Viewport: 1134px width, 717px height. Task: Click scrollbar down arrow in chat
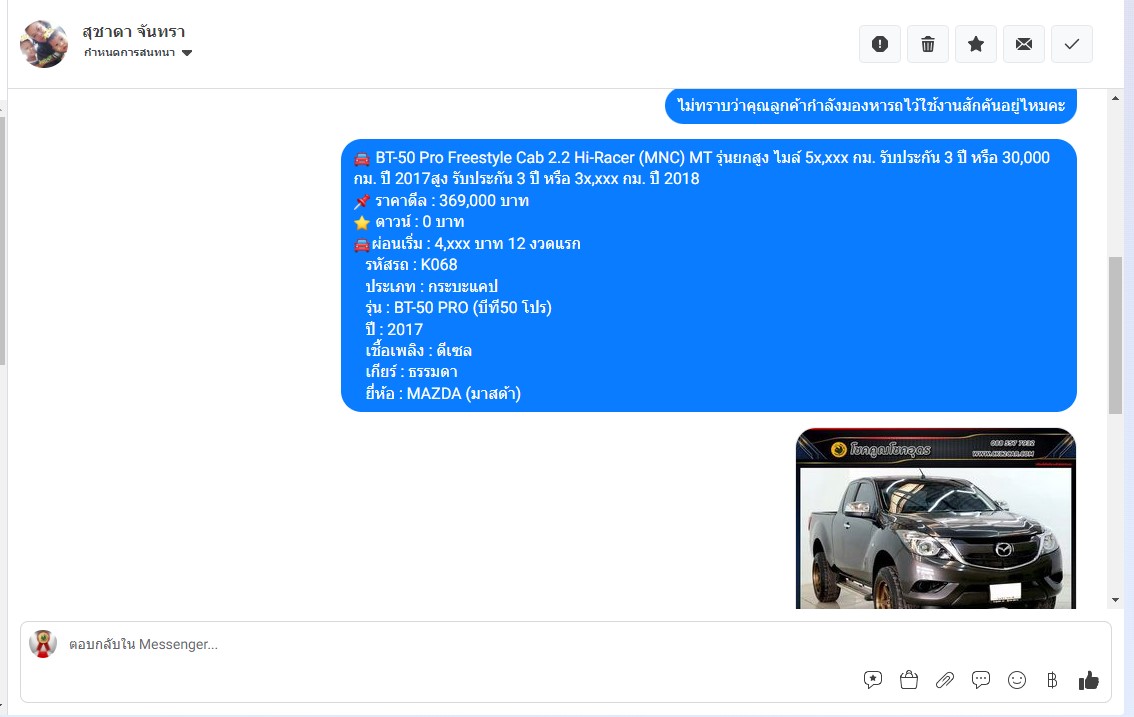[x=1115, y=600]
